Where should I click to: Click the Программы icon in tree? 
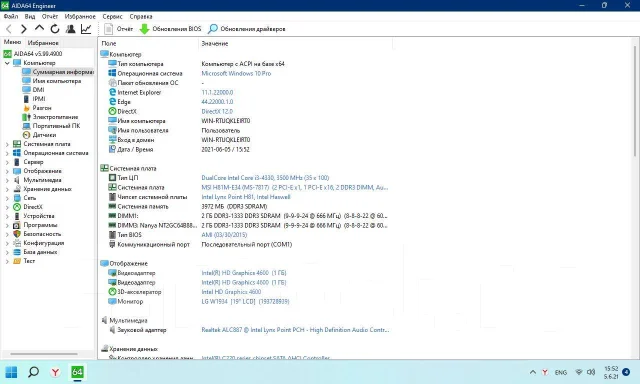click(x=17, y=225)
